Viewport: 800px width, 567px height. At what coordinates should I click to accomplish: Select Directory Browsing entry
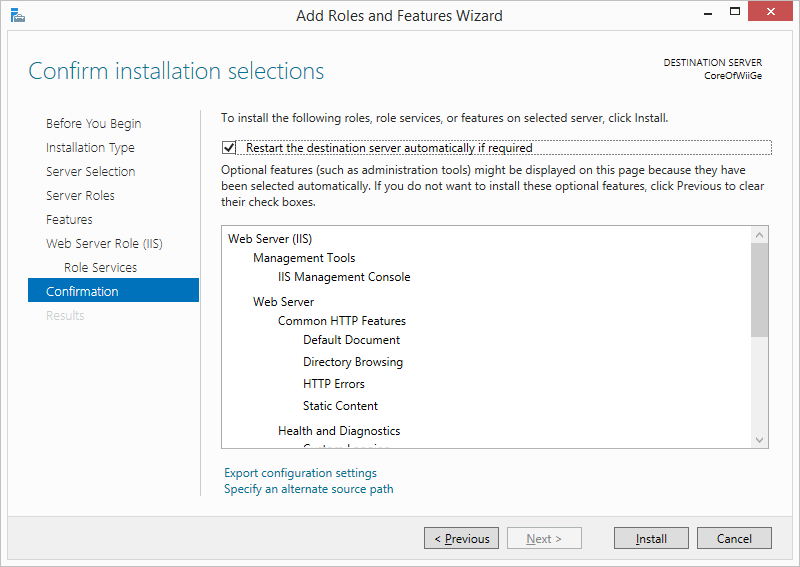(x=353, y=362)
